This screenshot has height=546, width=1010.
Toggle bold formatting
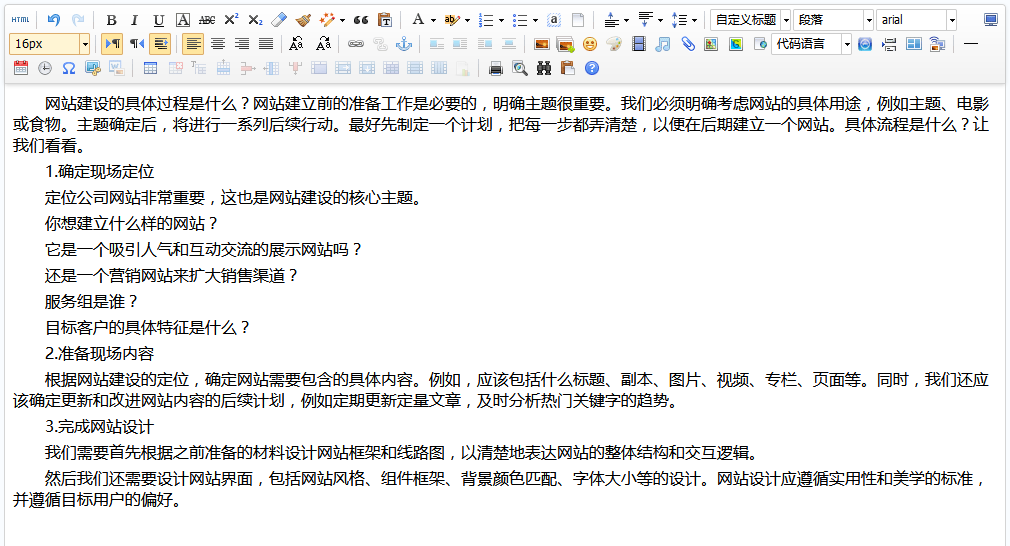111,20
